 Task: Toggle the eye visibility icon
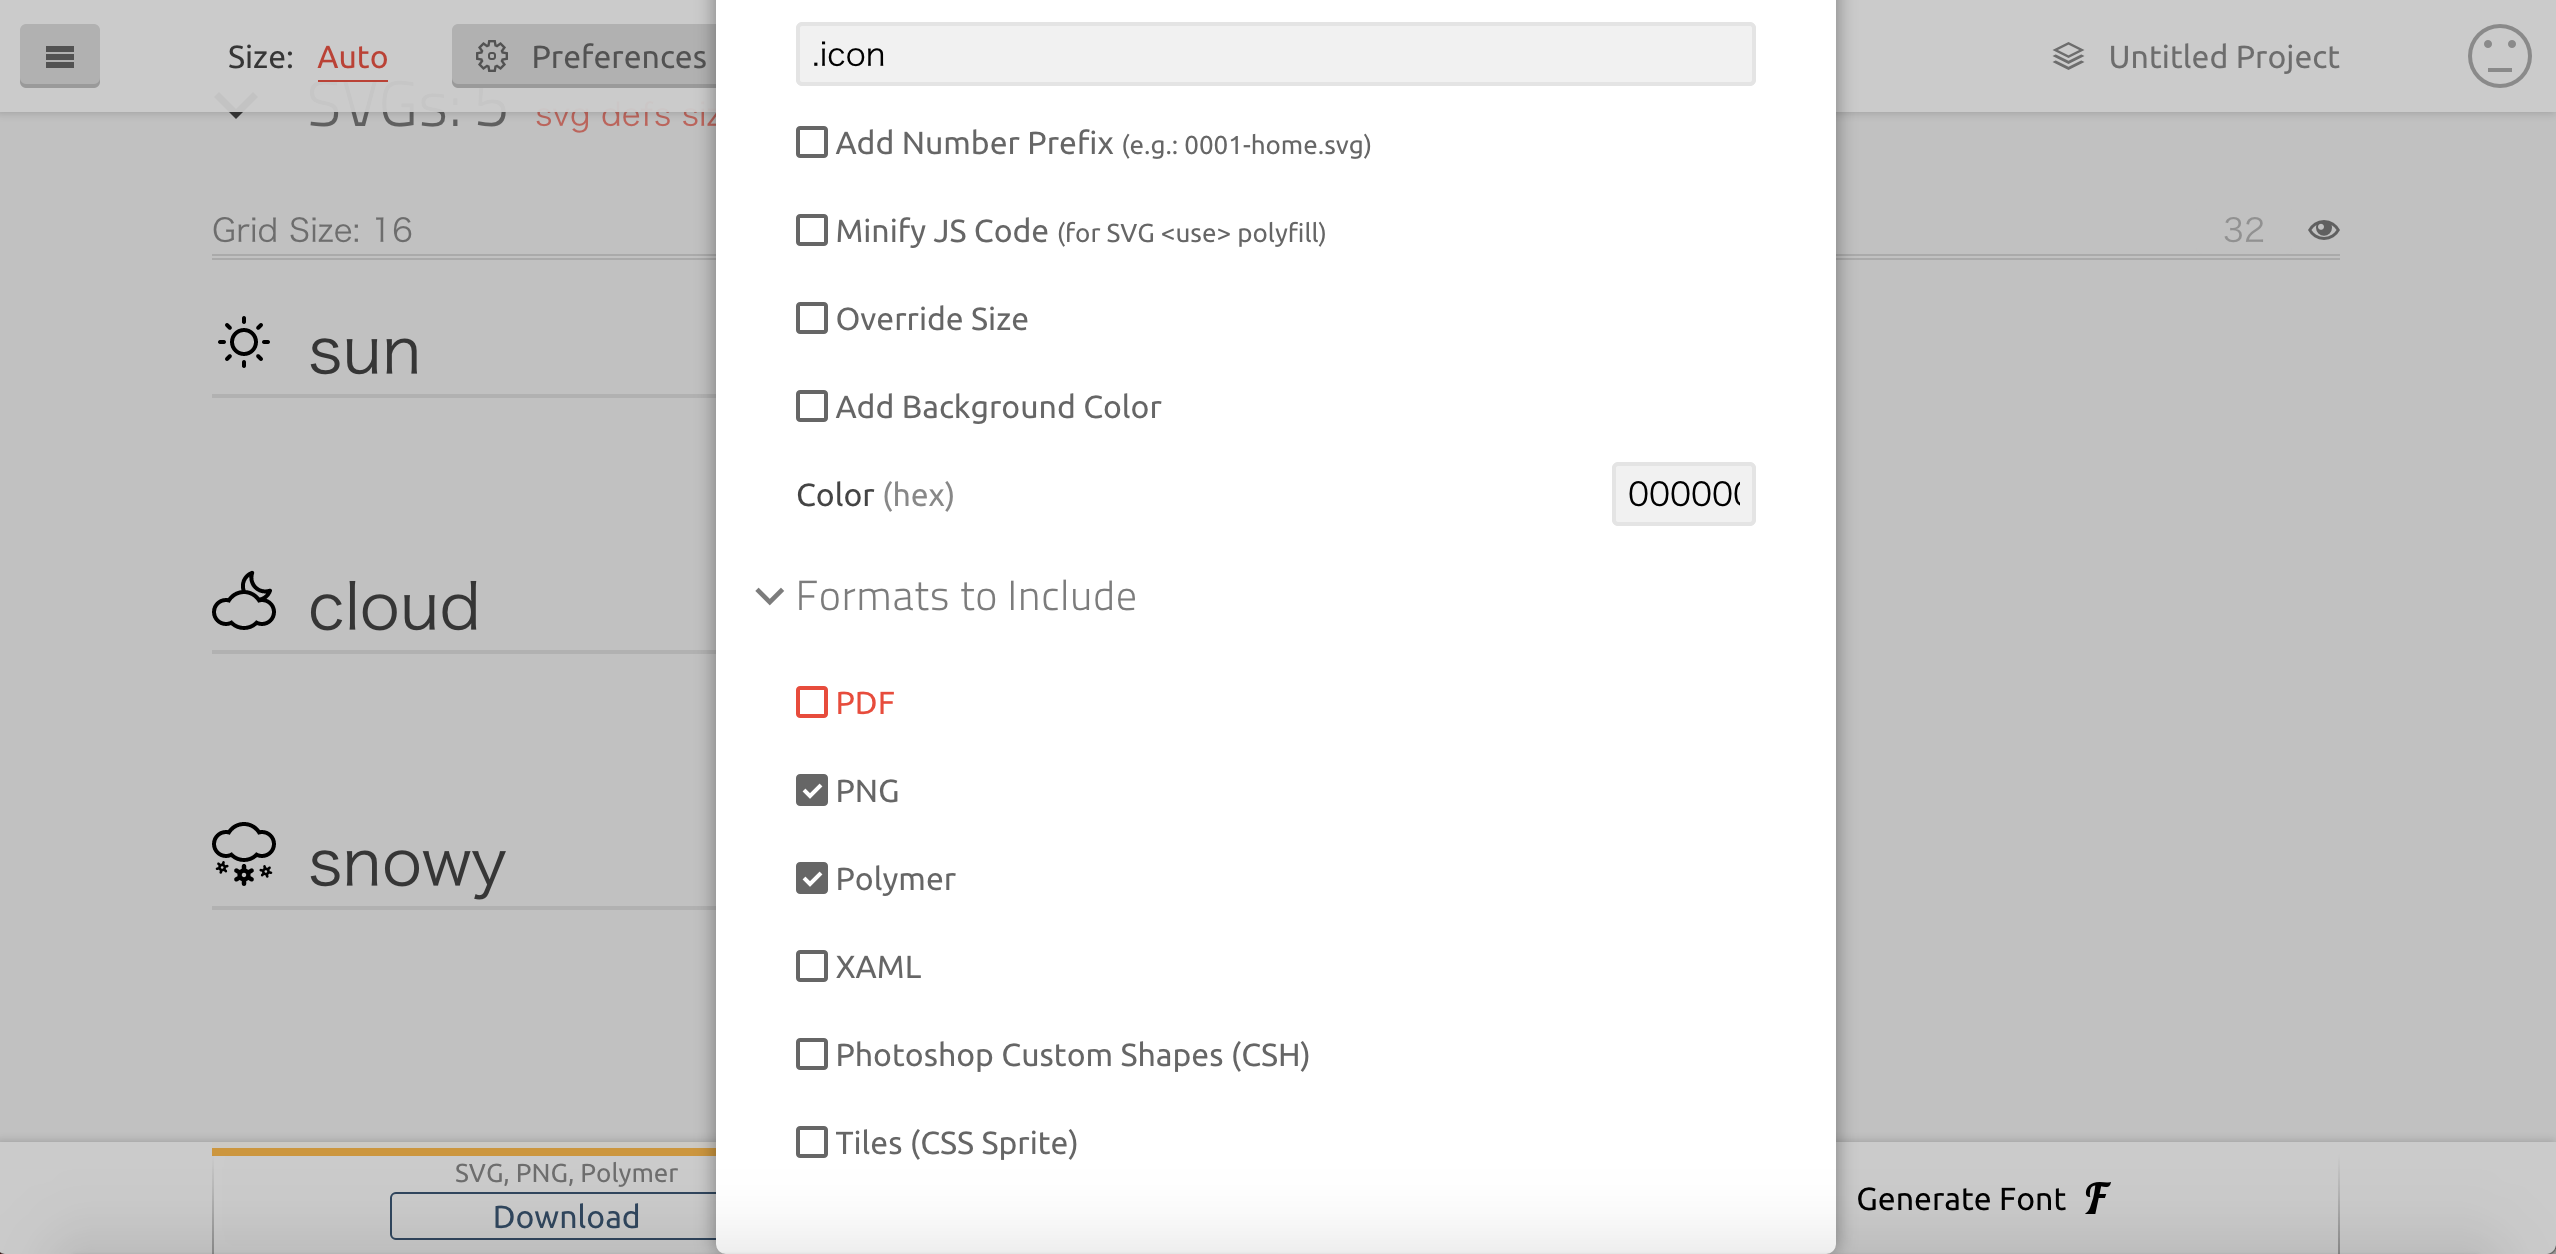point(2323,230)
